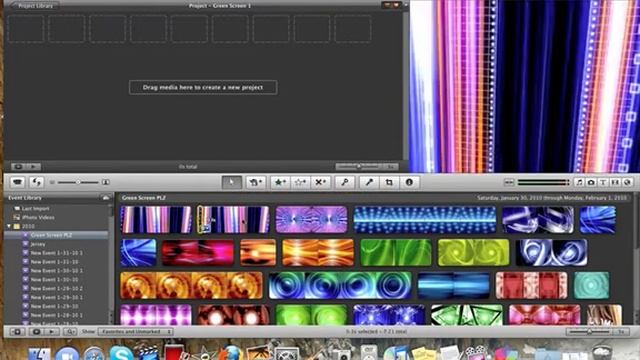Play selected events from beginning
Screen dimensions: 640x360
point(51,332)
